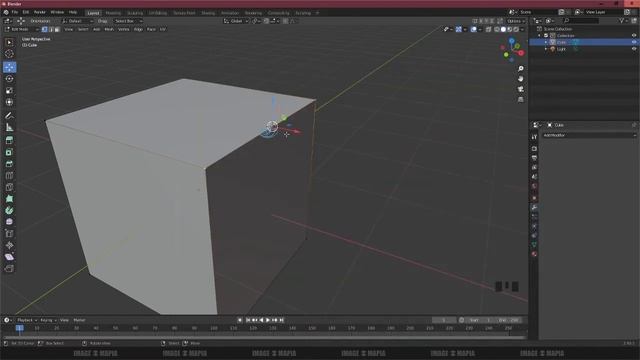The width and height of the screenshot is (640, 360).
Task: Click the outliner search field
Action: coord(582,21)
